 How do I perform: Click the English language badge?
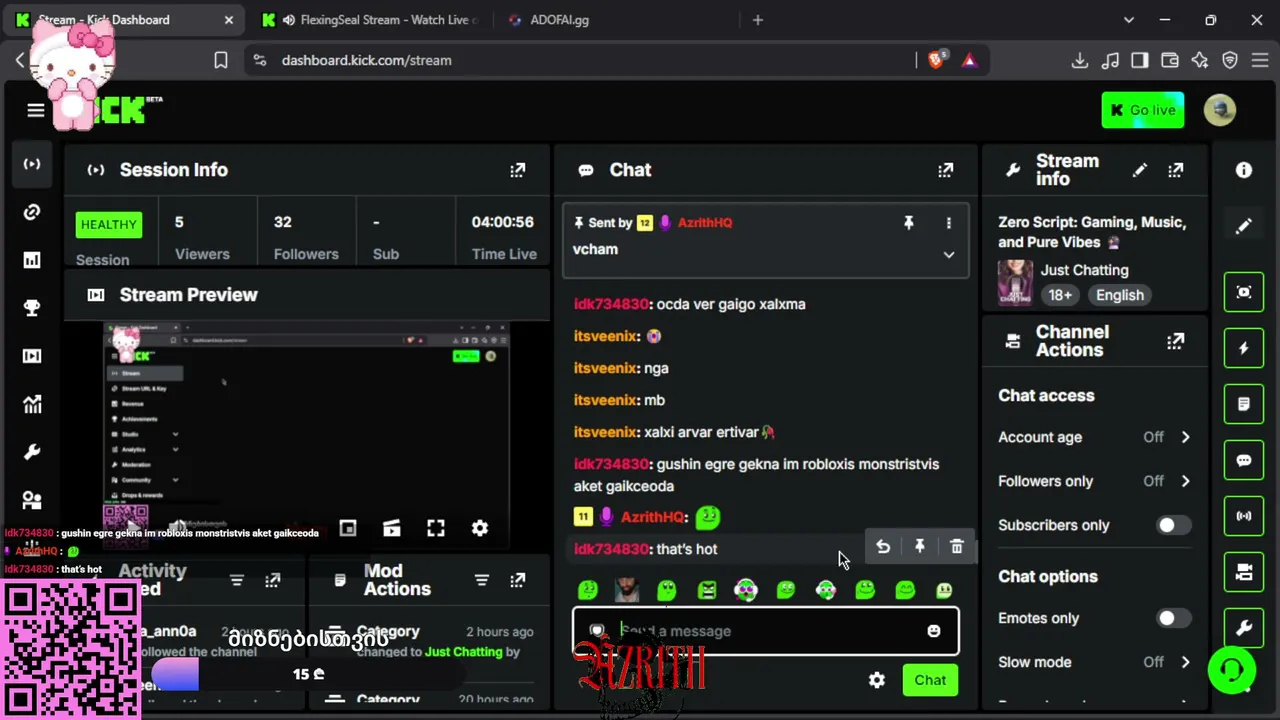tap(1119, 295)
